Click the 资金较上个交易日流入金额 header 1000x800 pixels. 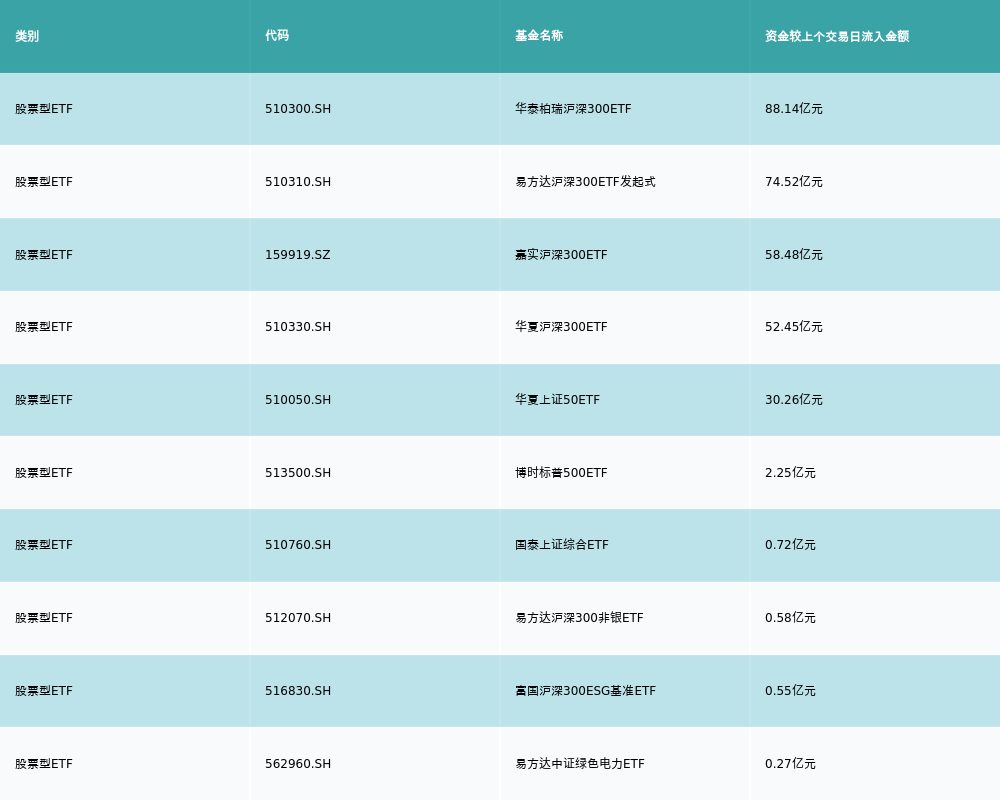837,36
